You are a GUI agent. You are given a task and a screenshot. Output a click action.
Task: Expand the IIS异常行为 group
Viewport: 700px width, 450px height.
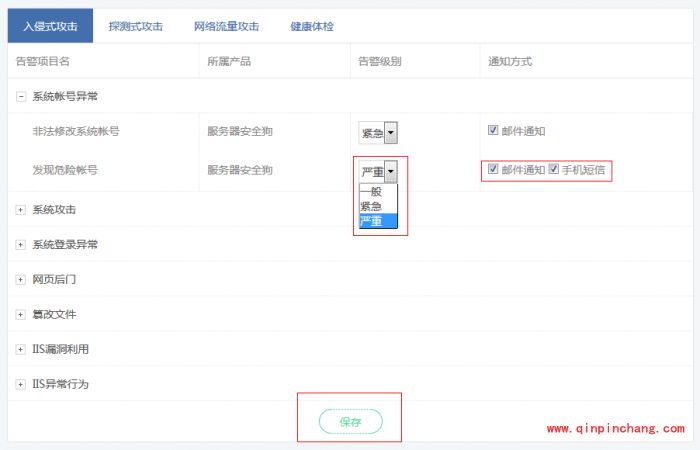coord(21,384)
